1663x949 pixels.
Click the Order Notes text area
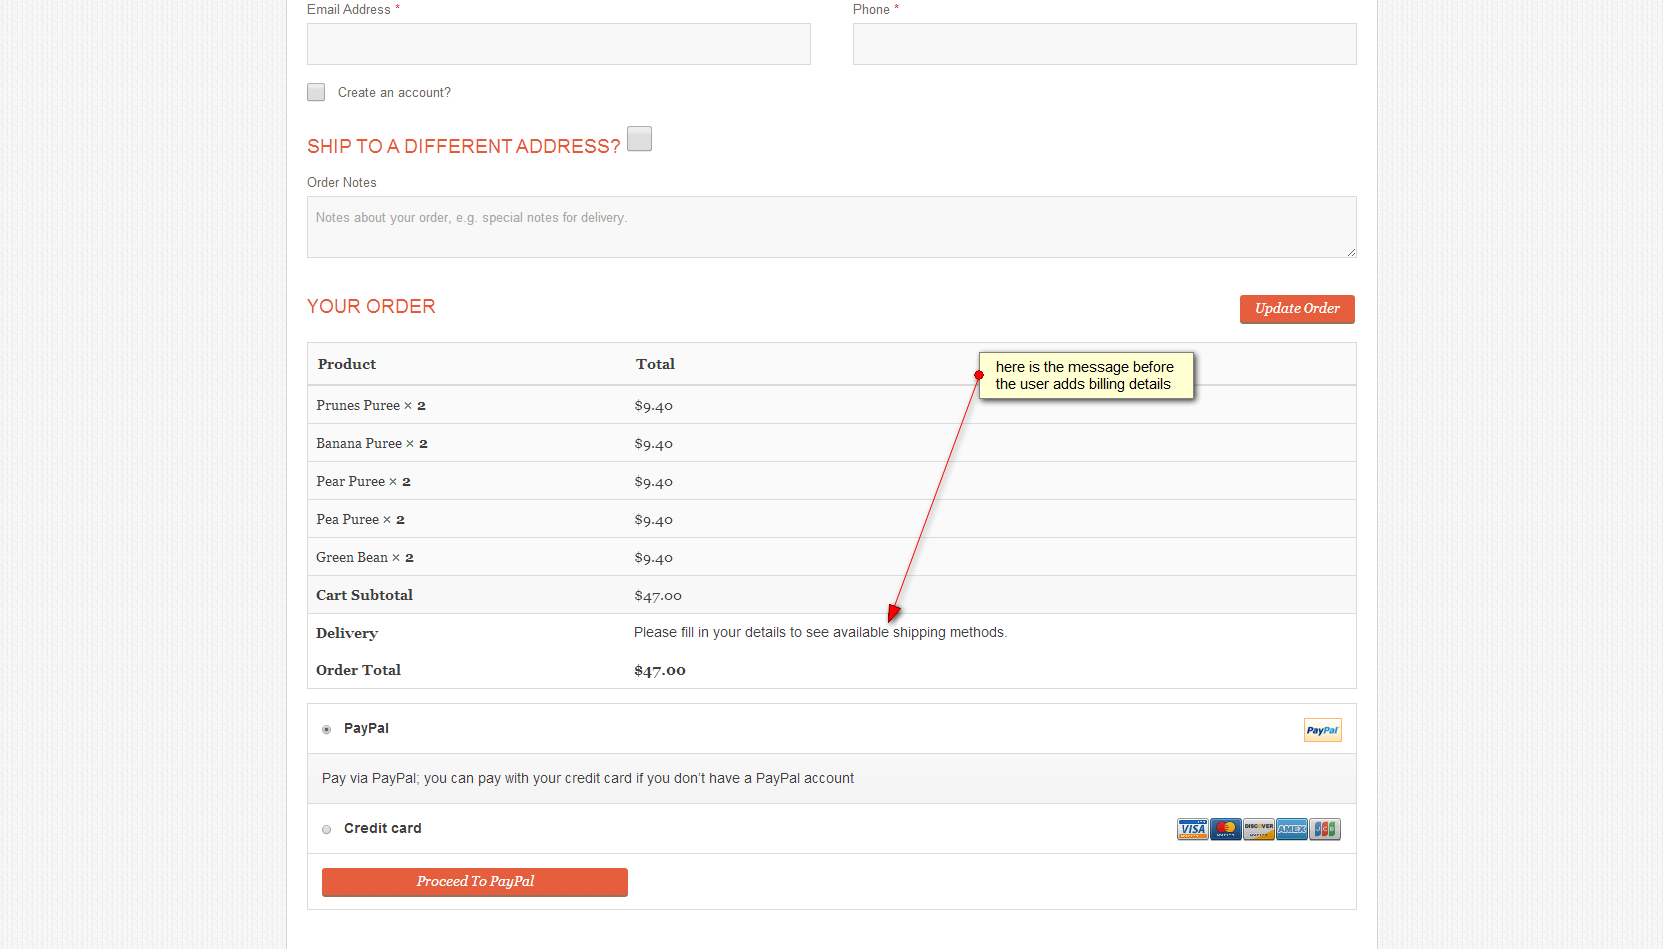[x=830, y=227]
